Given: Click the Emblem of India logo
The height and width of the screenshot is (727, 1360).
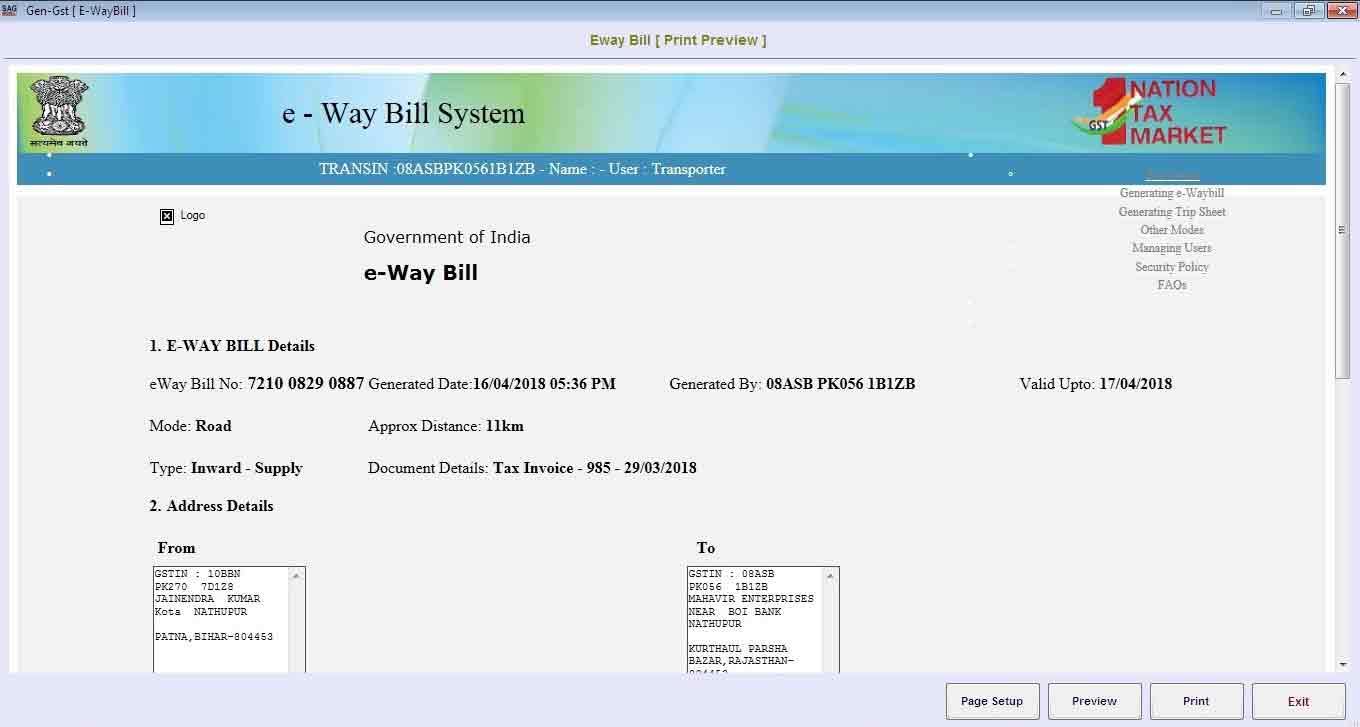Looking at the screenshot, I should (x=59, y=110).
